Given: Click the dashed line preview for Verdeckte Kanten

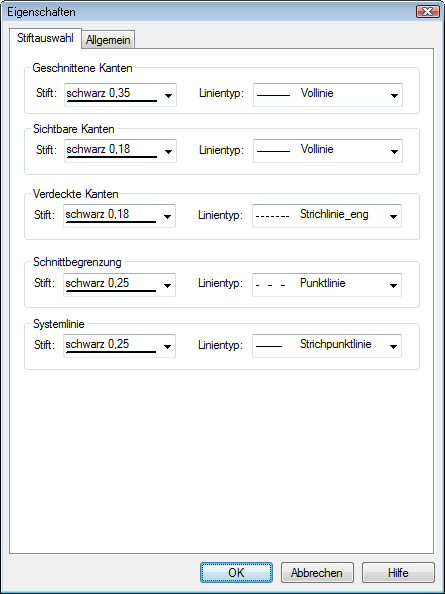Looking at the screenshot, I should pyautogui.click(x=273, y=217).
